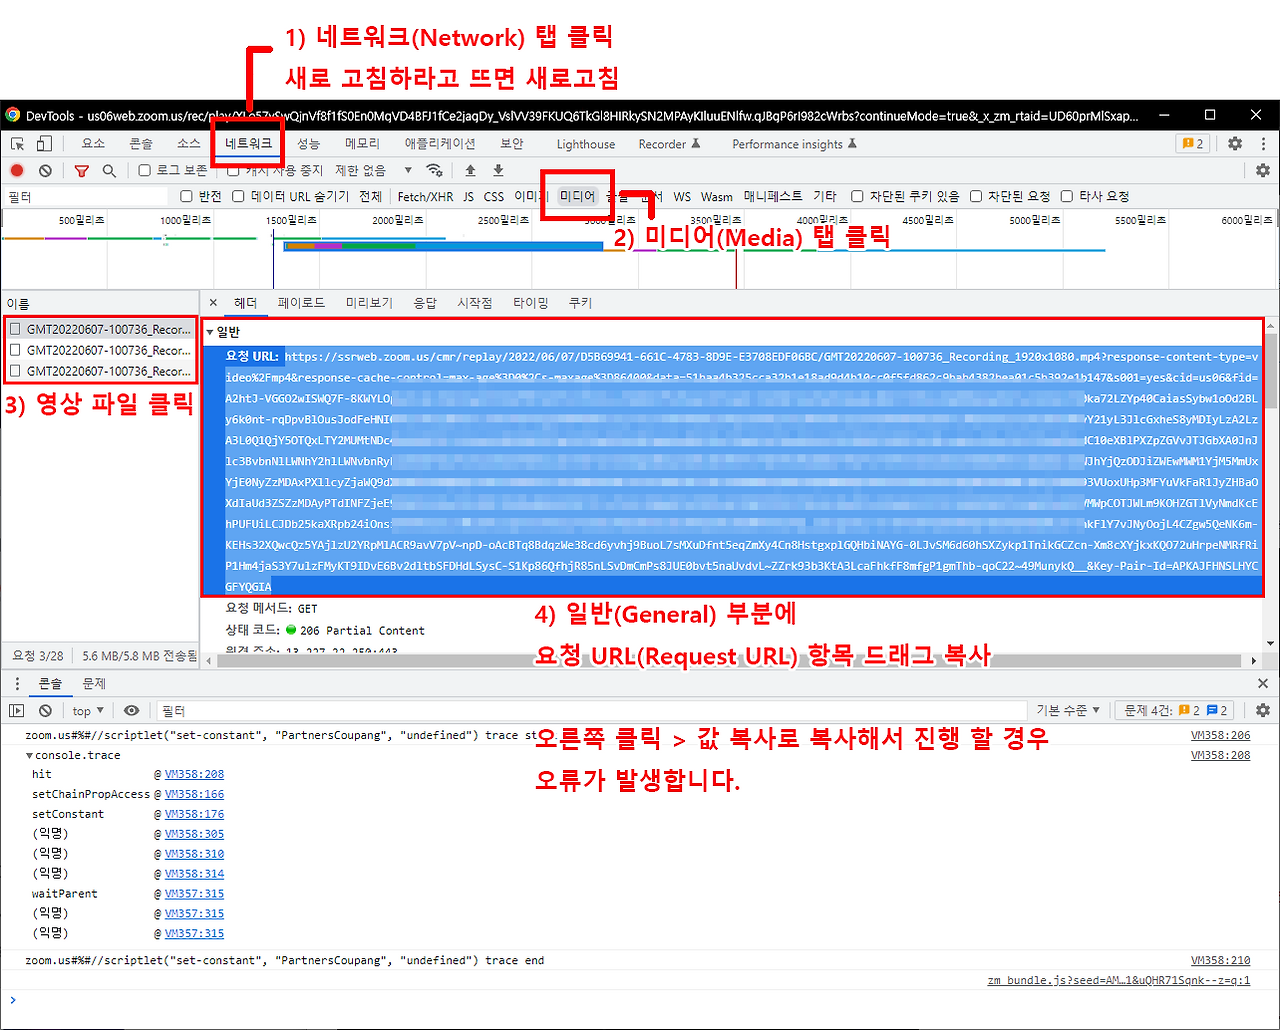Screen dimensions: 1280x1030
Task: Open the VM358:166 source link
Action: [194, 794]
